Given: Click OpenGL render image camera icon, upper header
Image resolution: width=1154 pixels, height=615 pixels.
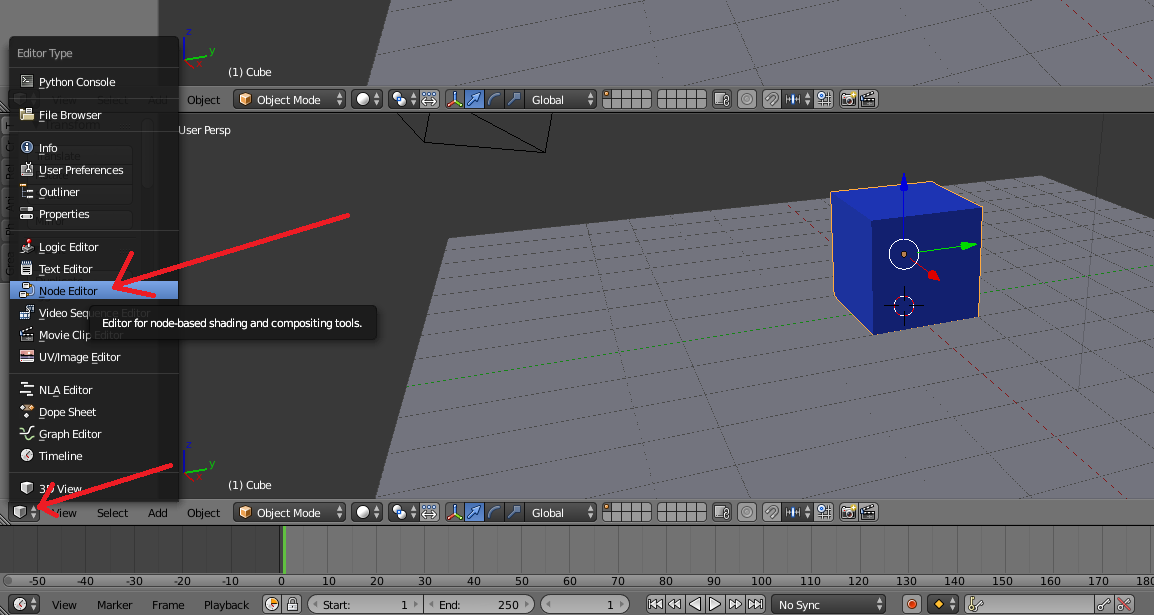Looking at the screenshot, I should pos(849,99).
